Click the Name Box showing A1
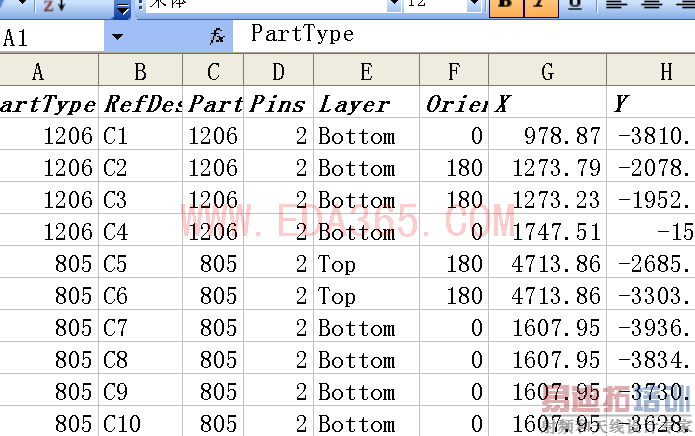The height and width of the screenshot is (436, 695). tap(52, 37)
